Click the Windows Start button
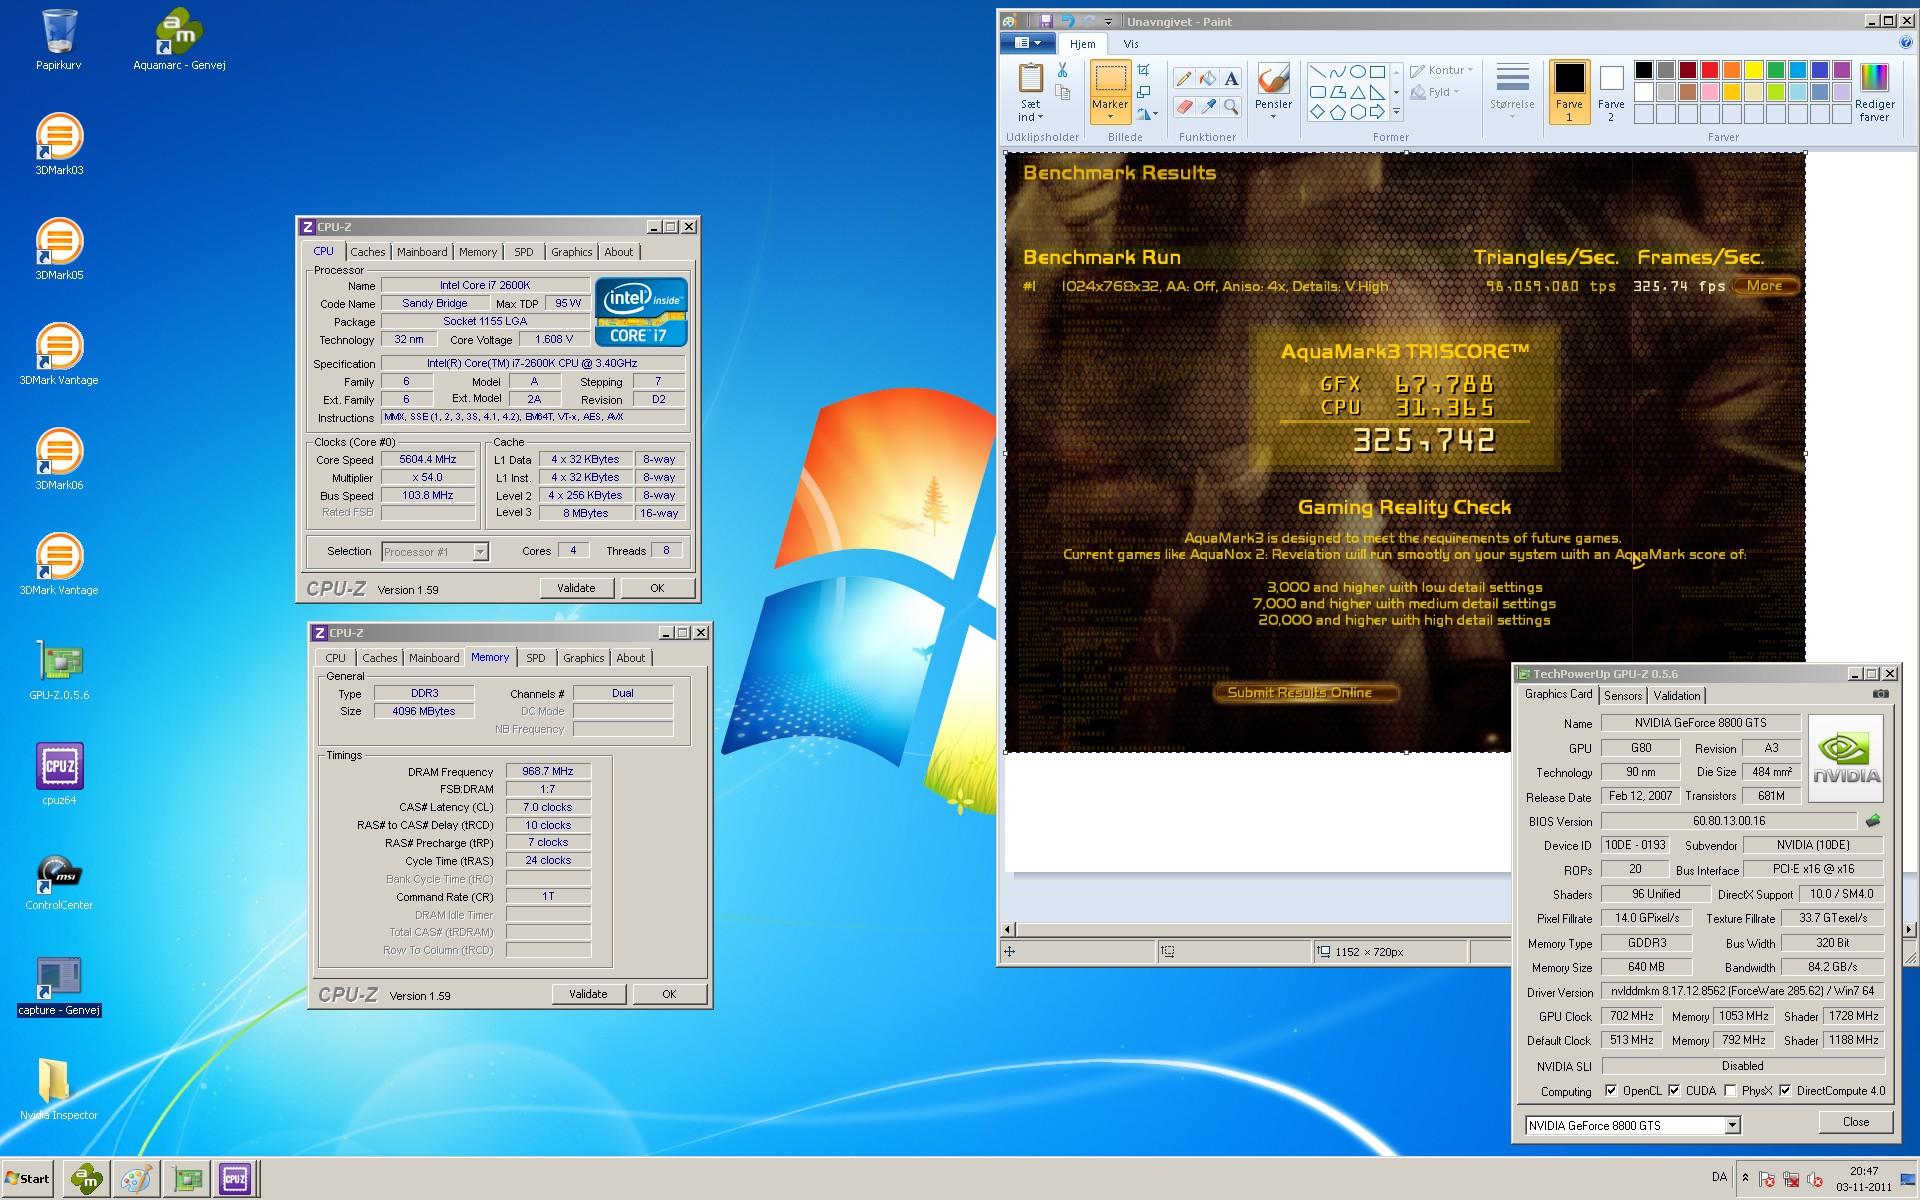1920x1200 pixels. pyautogui.click(x=27, y=1178)
